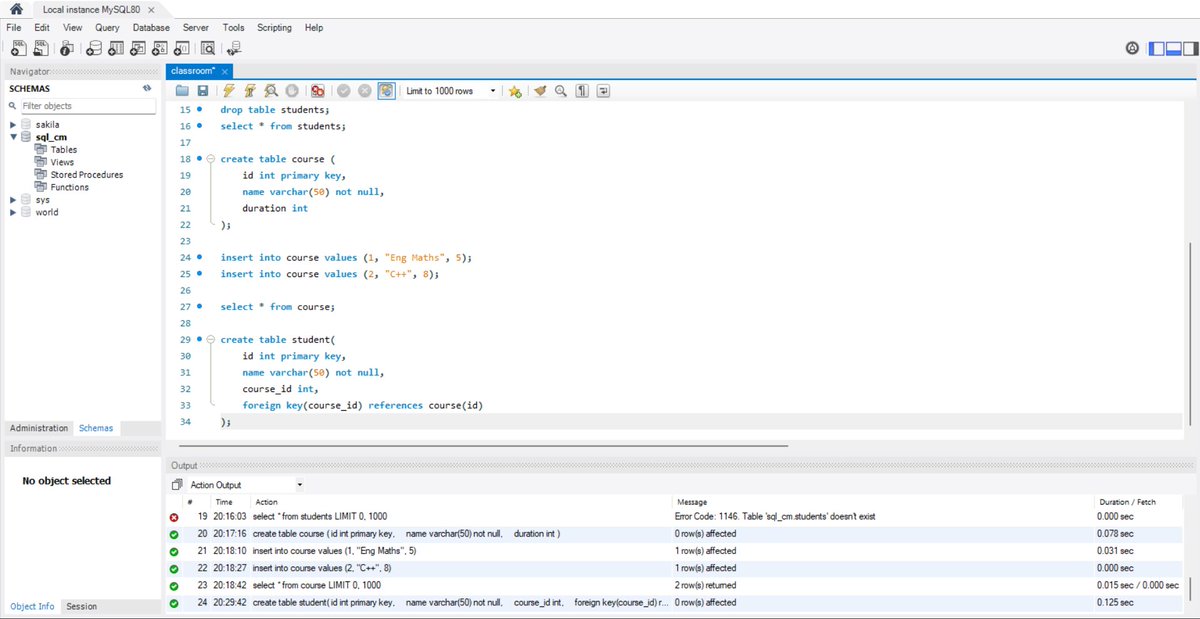
Task: Save current statement as snippet star icon
Action: [515, 91]
